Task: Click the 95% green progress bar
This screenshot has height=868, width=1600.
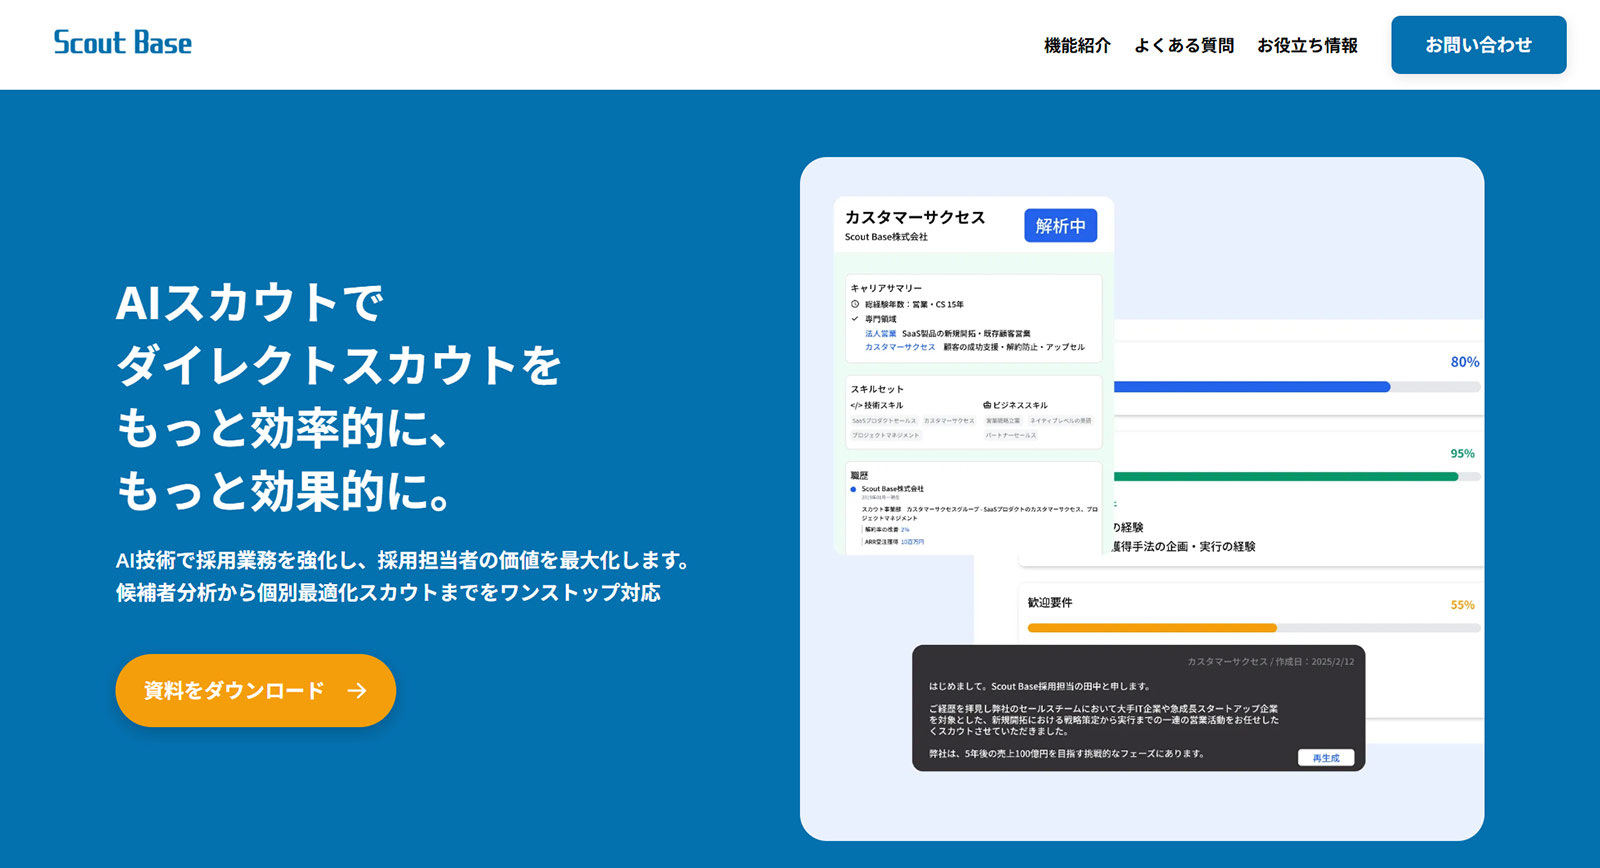Action: click(1296, 477)
